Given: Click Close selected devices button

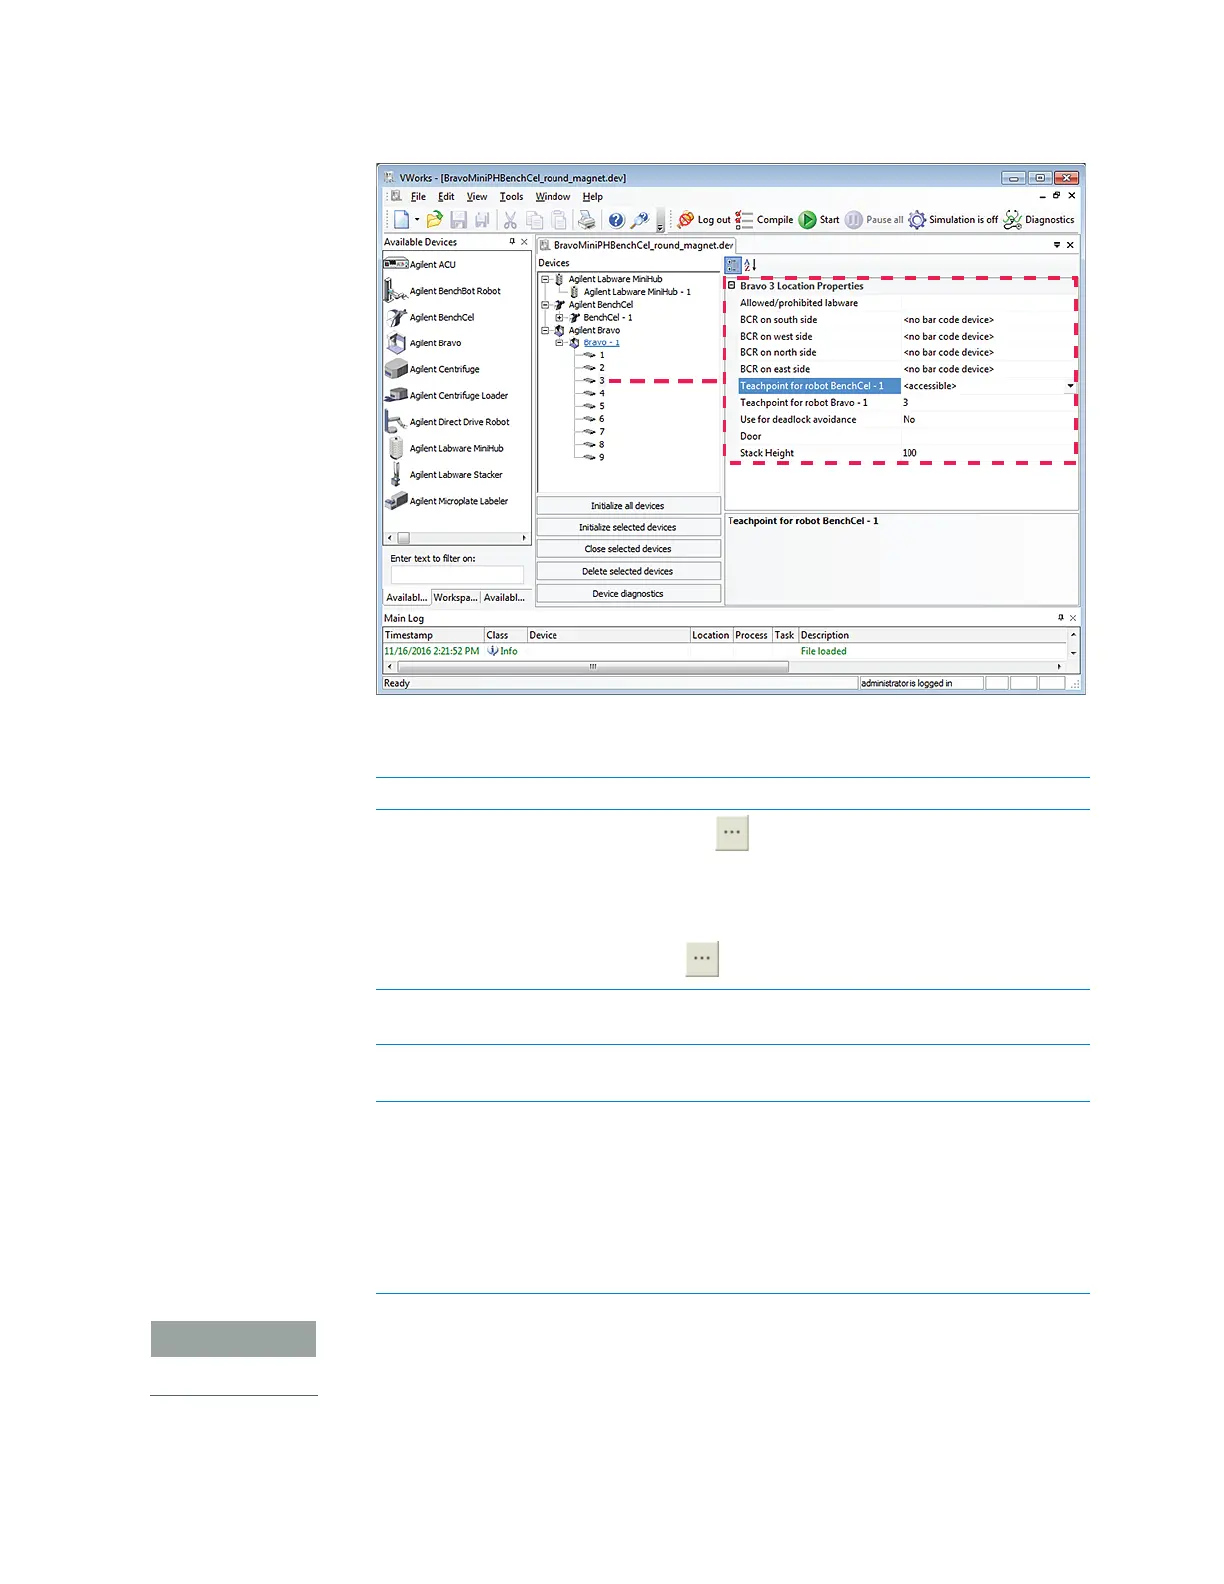Looking at the screenshot, I should coord(628,549).
